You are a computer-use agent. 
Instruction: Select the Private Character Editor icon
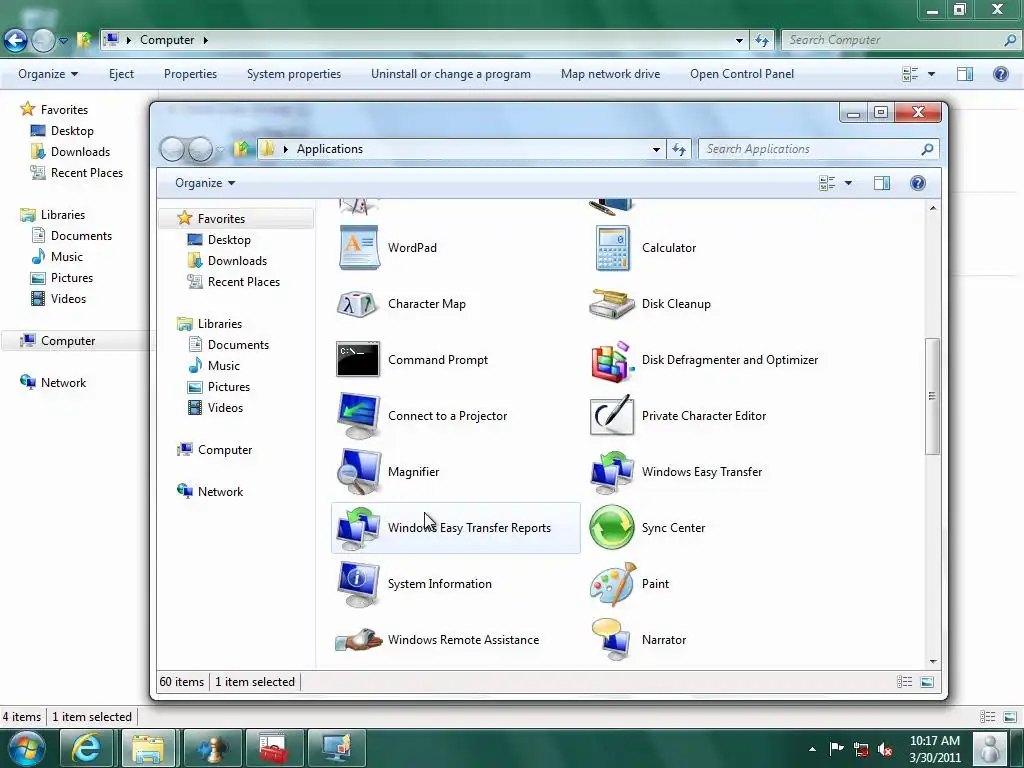pyautogui.click(x=611, y=415)
